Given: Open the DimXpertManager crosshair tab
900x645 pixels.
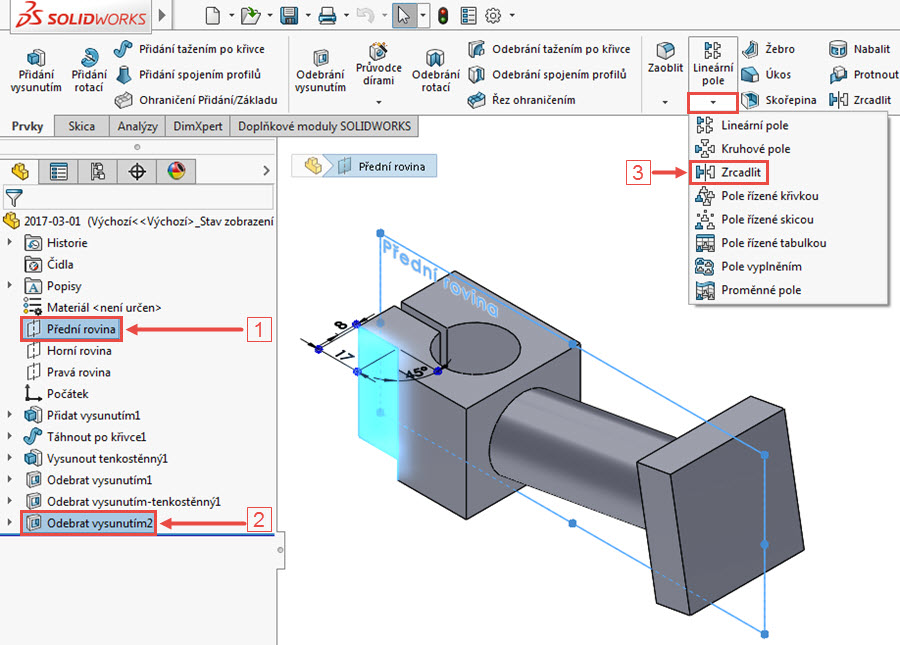Looking at the screenshot, I should point(137,171).
